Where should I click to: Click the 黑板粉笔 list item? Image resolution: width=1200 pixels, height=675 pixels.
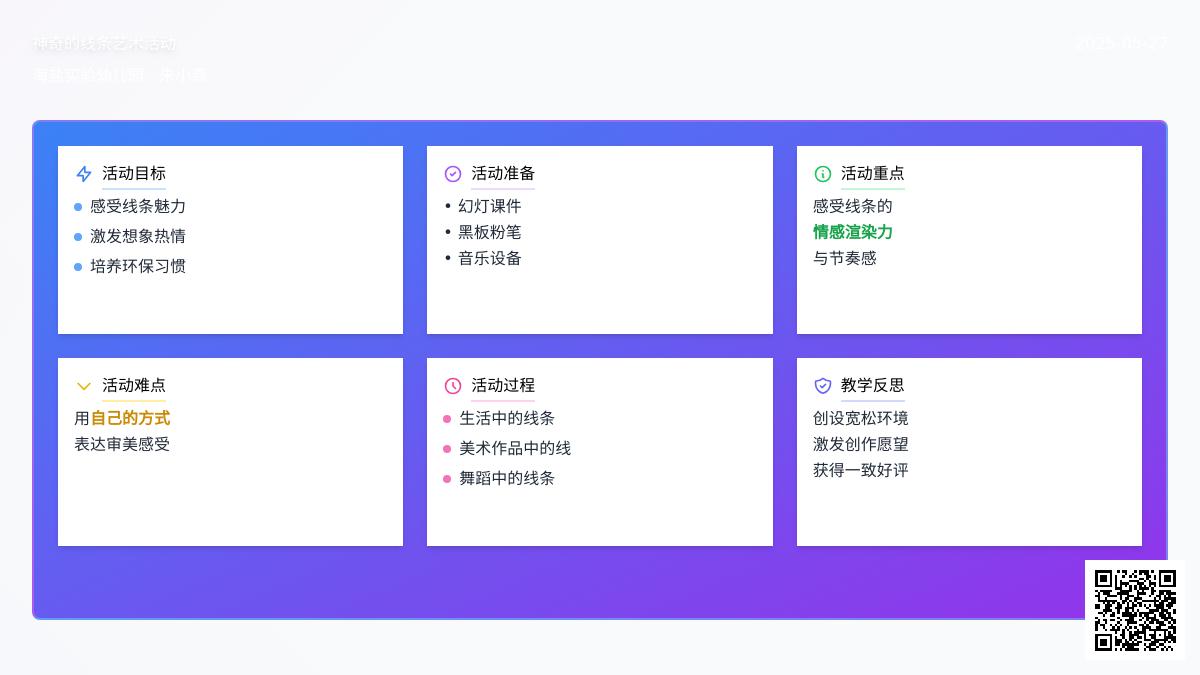490,232
